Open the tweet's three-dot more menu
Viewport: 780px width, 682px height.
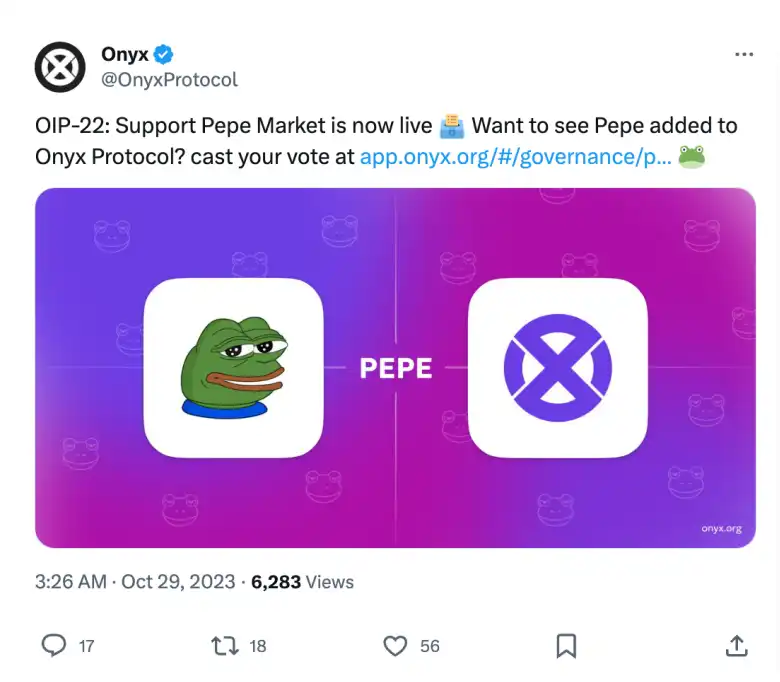tap(745, 55)
